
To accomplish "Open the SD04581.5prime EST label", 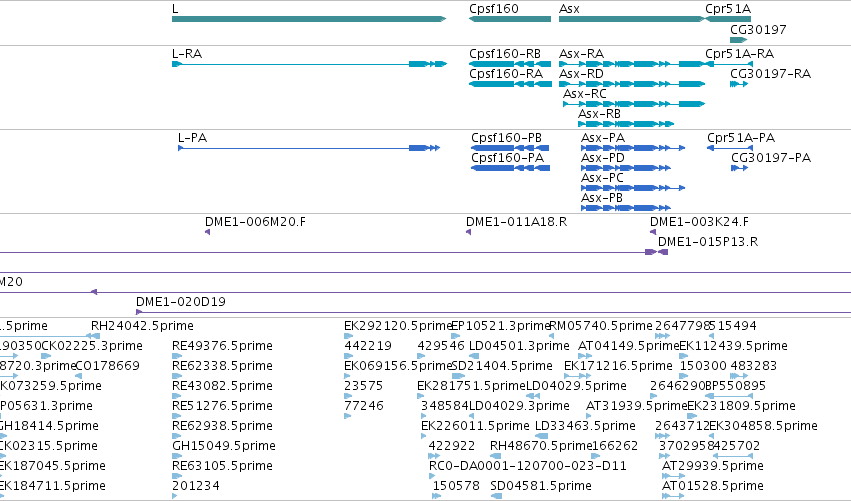I will [541, 486].
